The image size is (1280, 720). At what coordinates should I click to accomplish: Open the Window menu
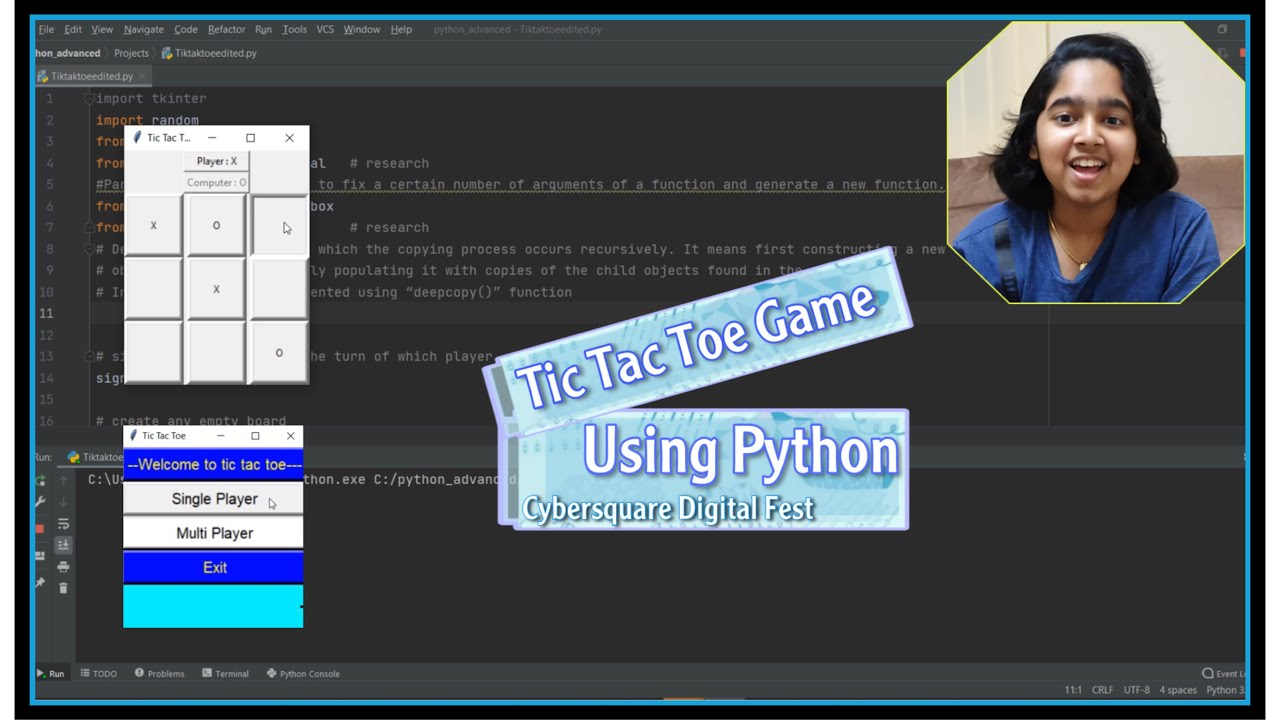tap(362, 29)
